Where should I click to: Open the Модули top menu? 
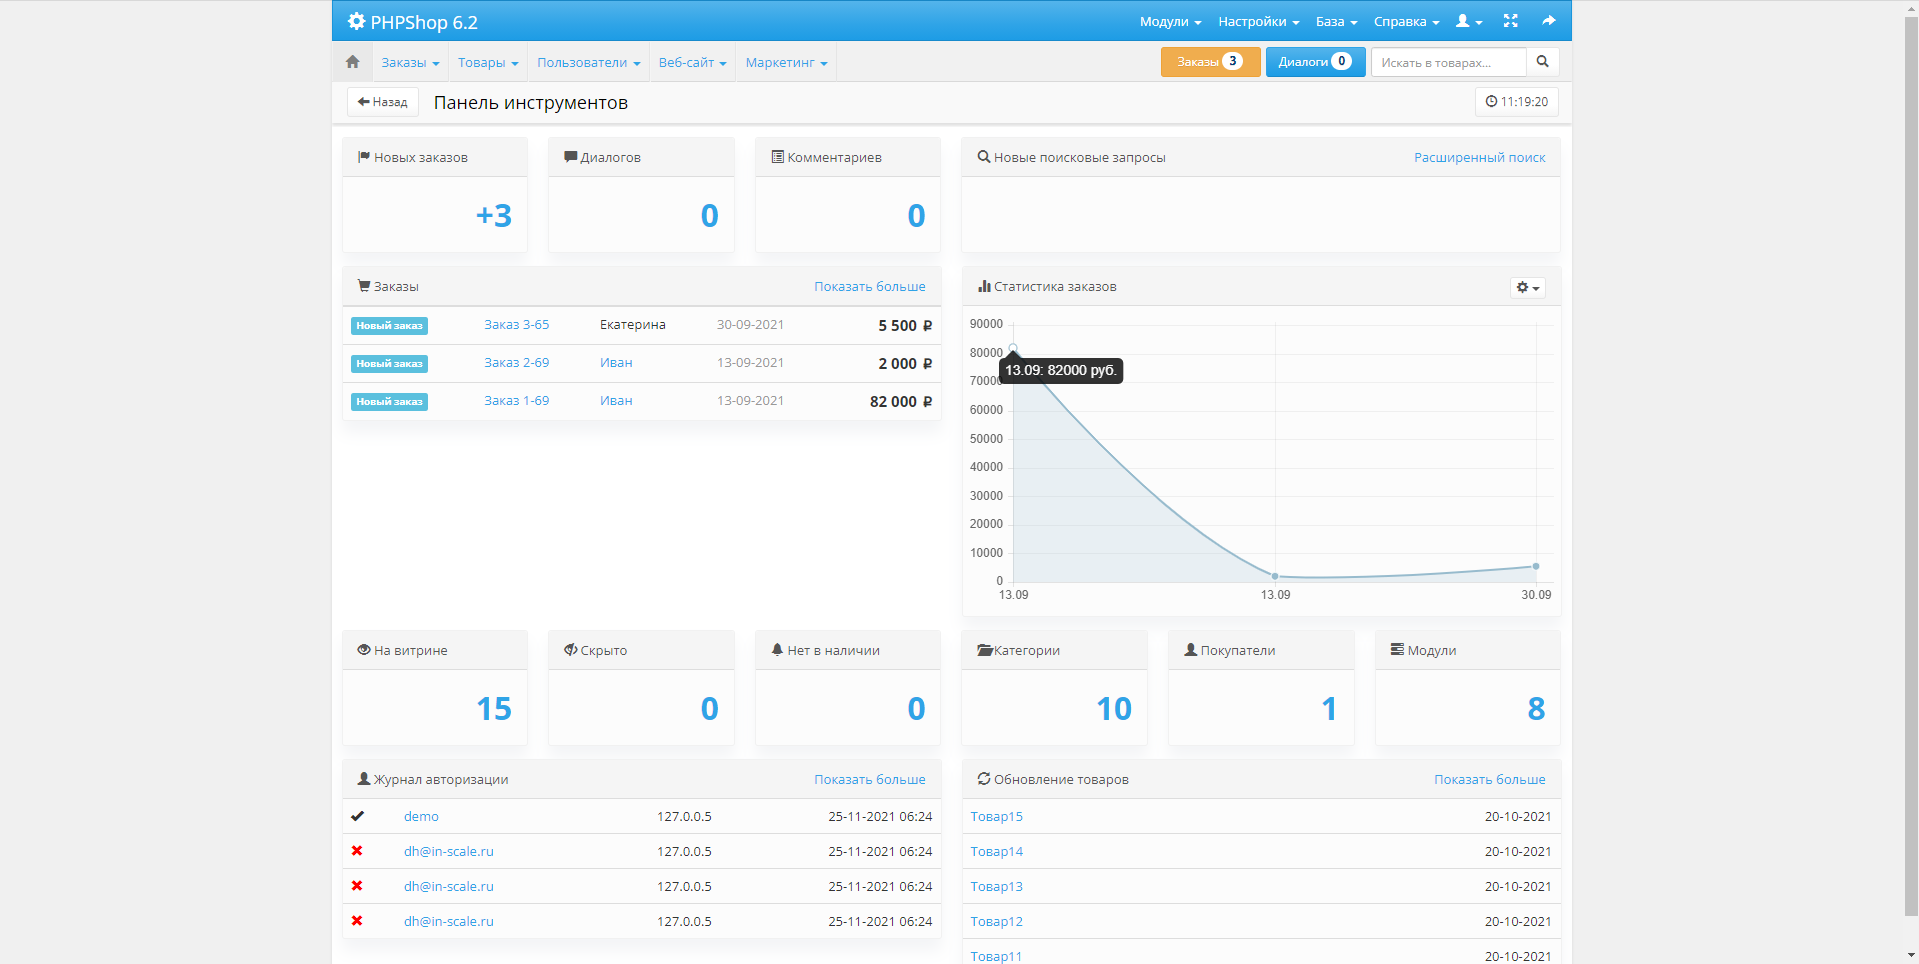point(1170,21)
